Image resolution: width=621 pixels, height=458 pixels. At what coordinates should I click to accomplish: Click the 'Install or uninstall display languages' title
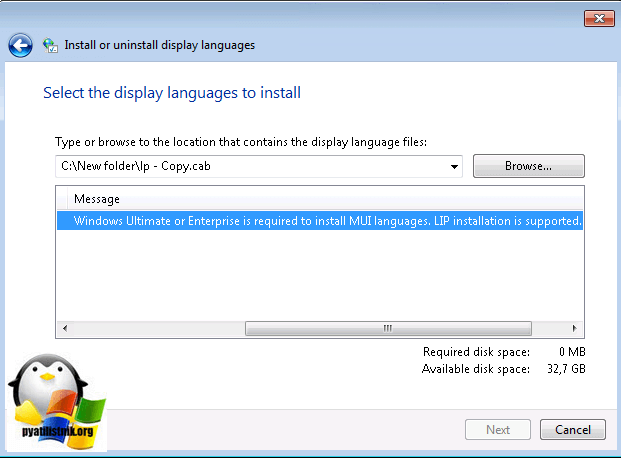(x=160, y=46)
